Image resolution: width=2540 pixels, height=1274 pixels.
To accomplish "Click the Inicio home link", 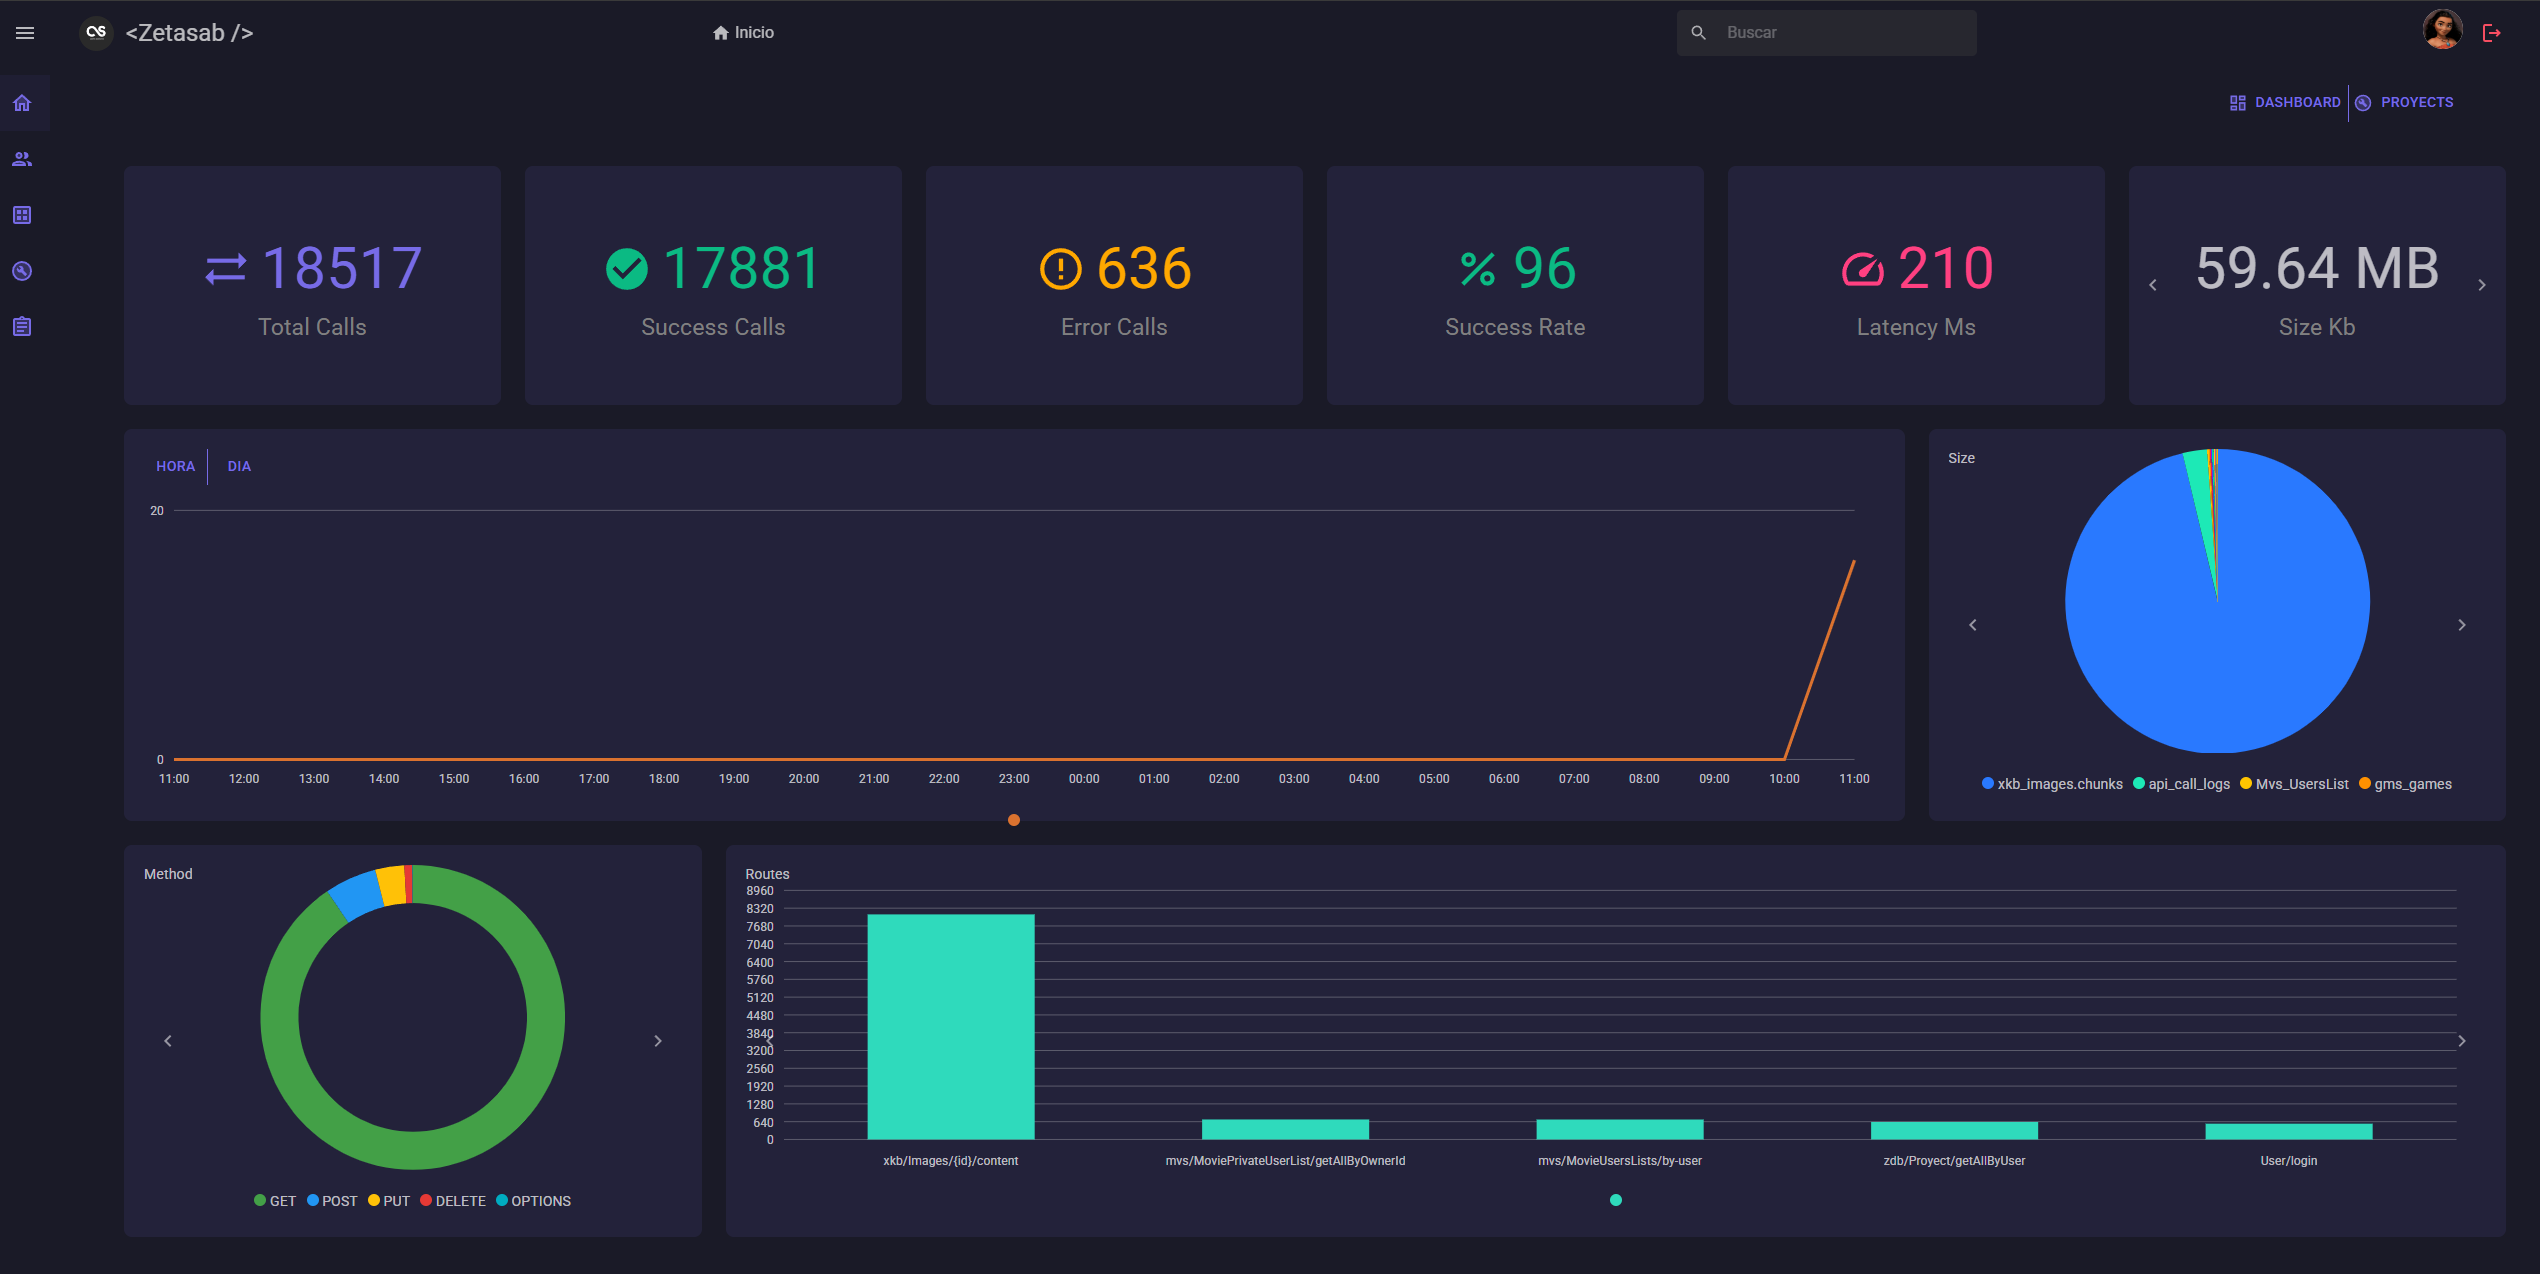I will (743, 32).
